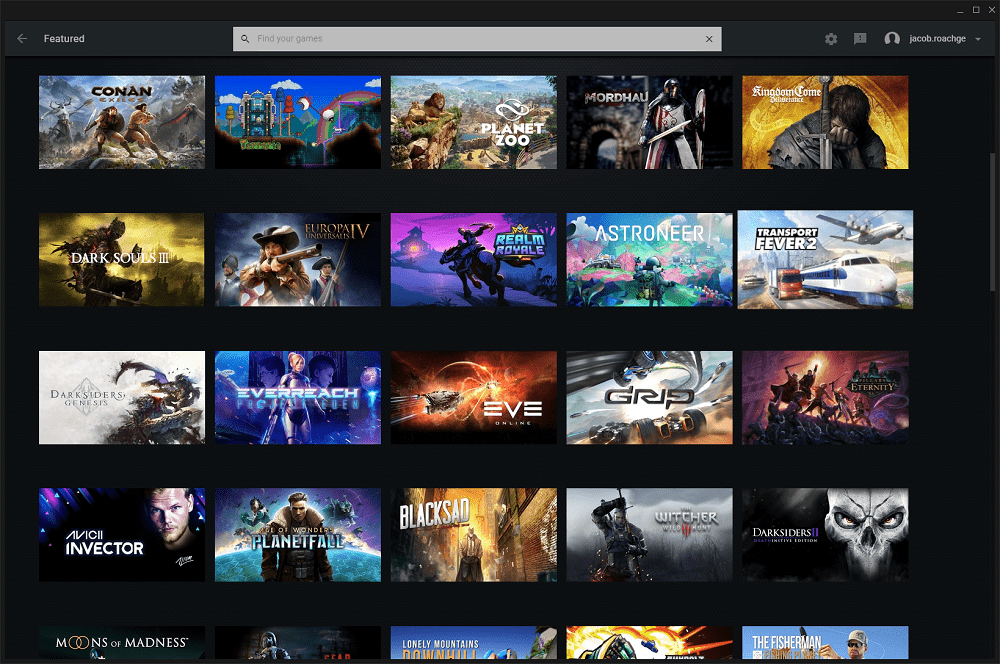Select Pillars of Eternity tile
Screen dimensions: 1000x664
click(x=825, y=397)
